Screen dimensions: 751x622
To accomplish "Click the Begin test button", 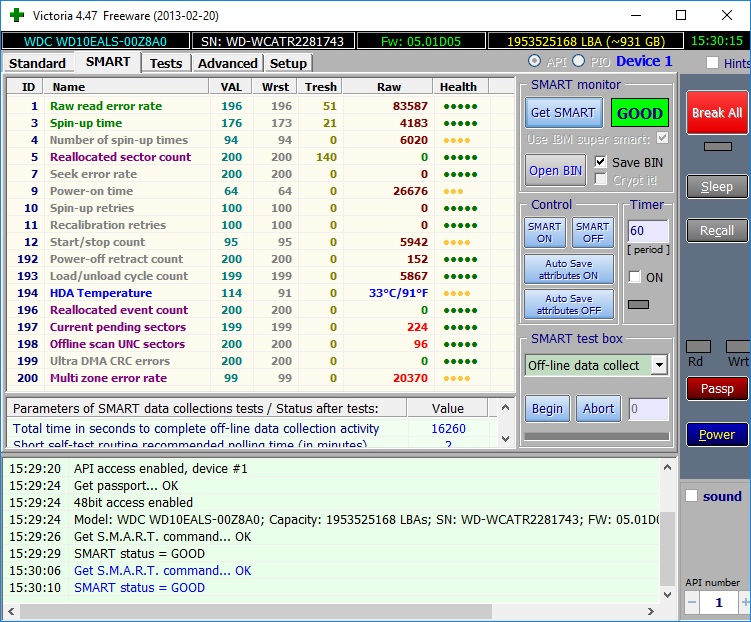I will [547, 408].
